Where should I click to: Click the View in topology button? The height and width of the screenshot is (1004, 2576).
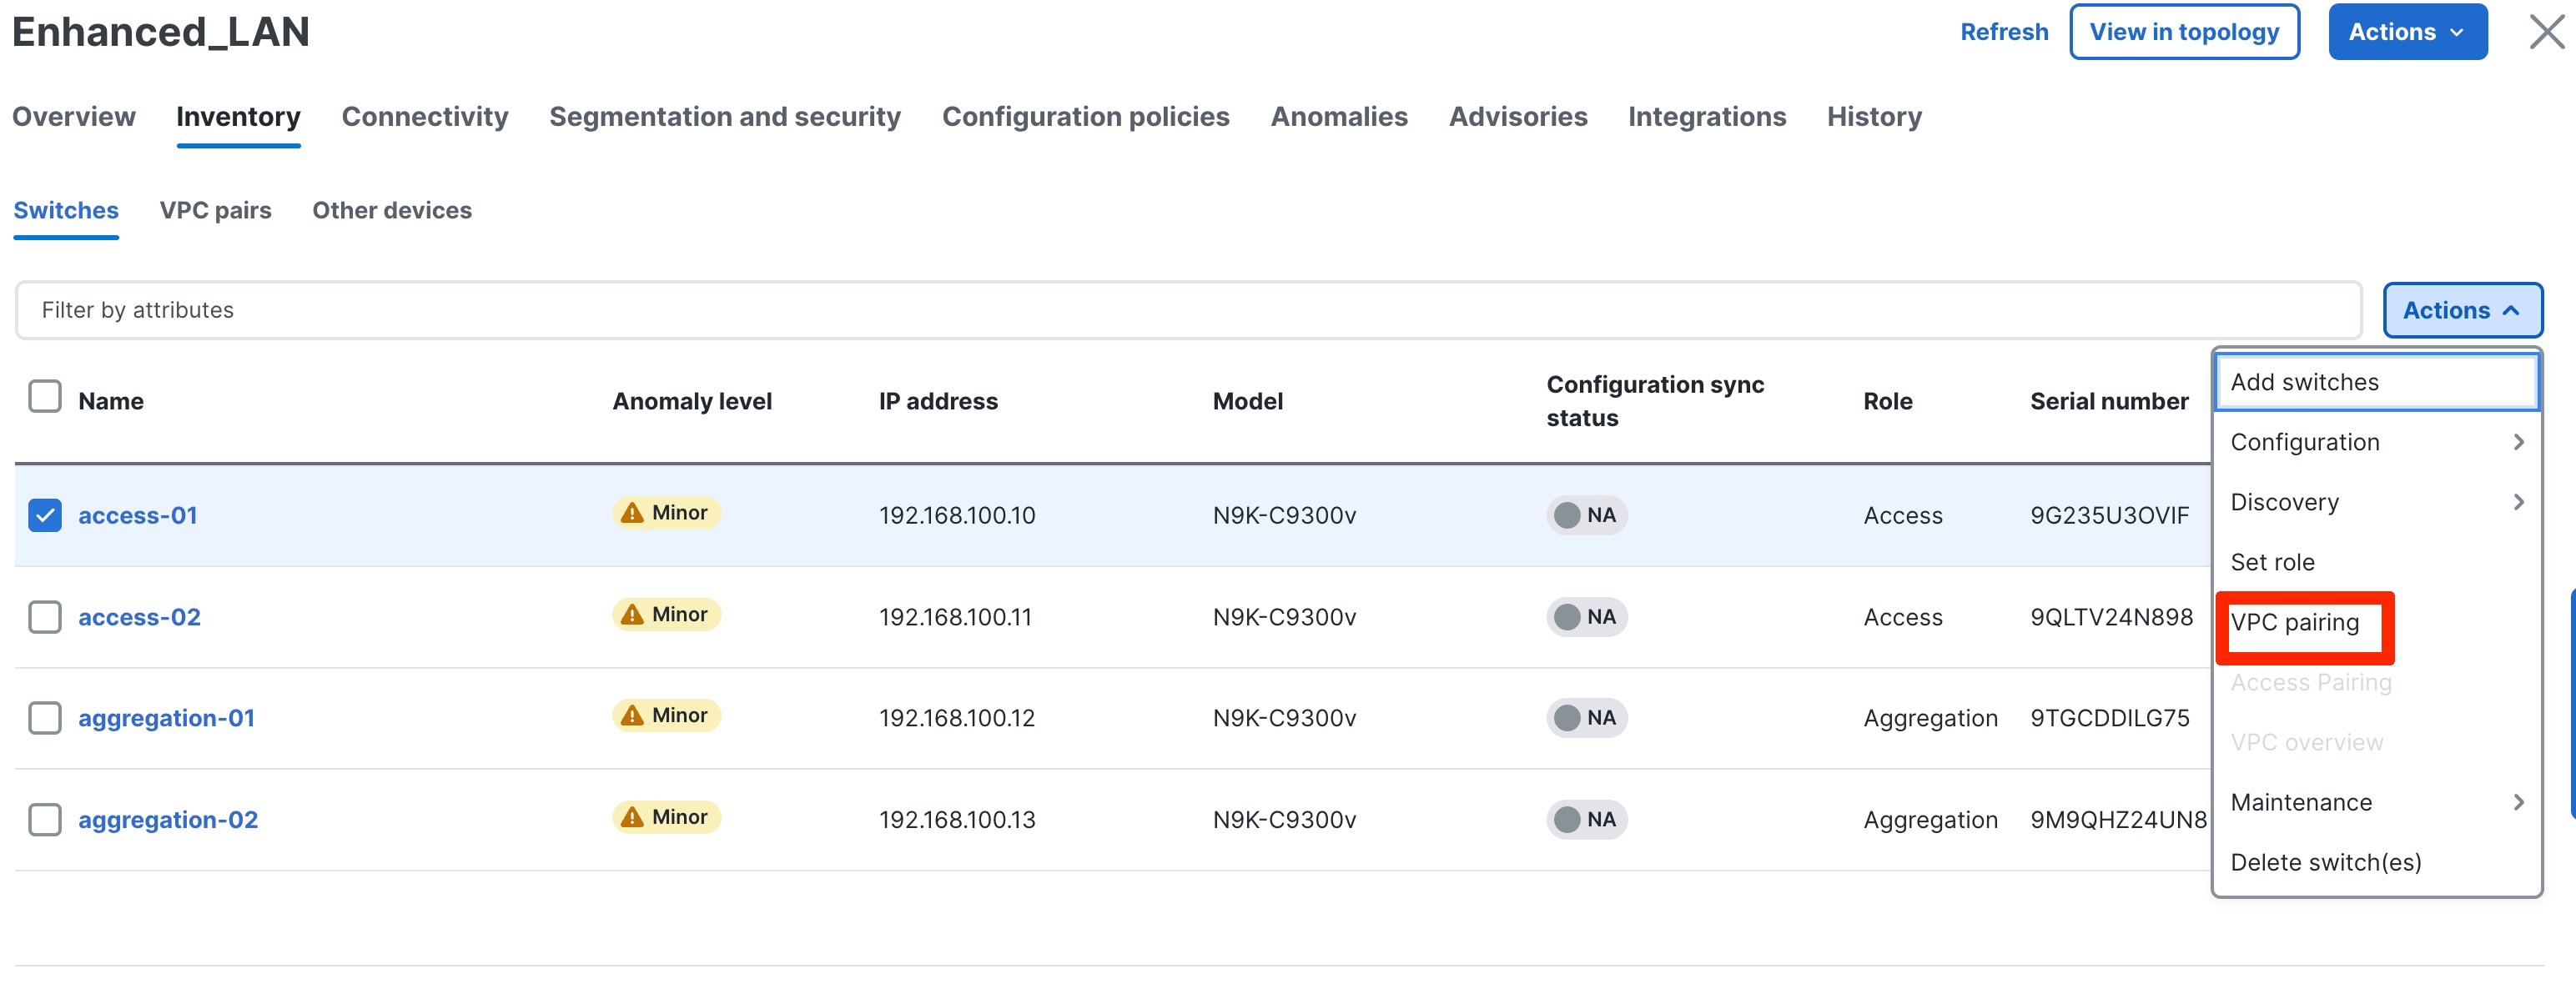tap(2184, 31)
